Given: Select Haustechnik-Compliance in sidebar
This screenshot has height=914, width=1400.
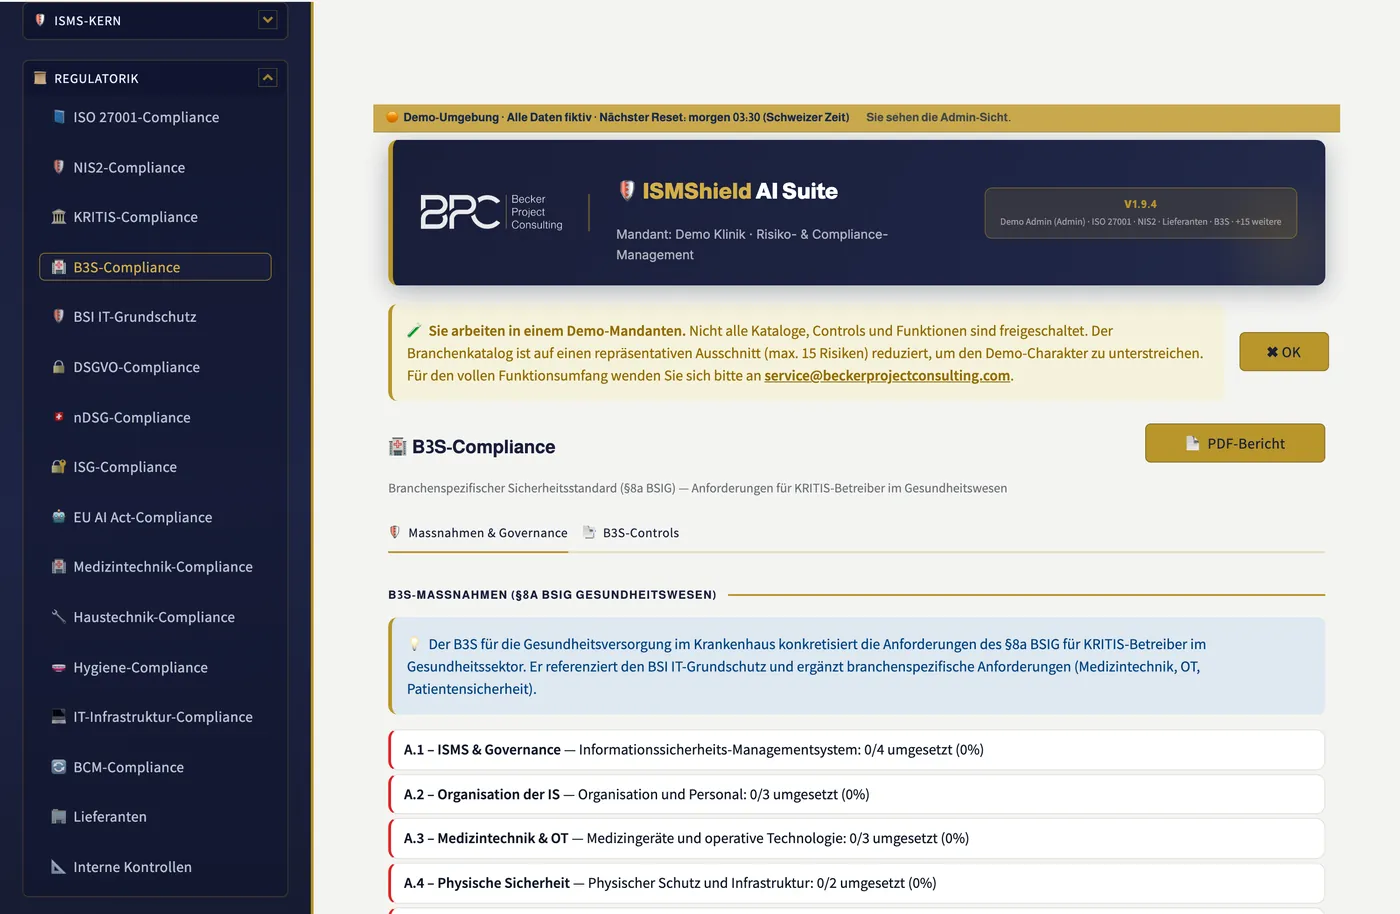Looking at the screenshot, I should point(155,617).
